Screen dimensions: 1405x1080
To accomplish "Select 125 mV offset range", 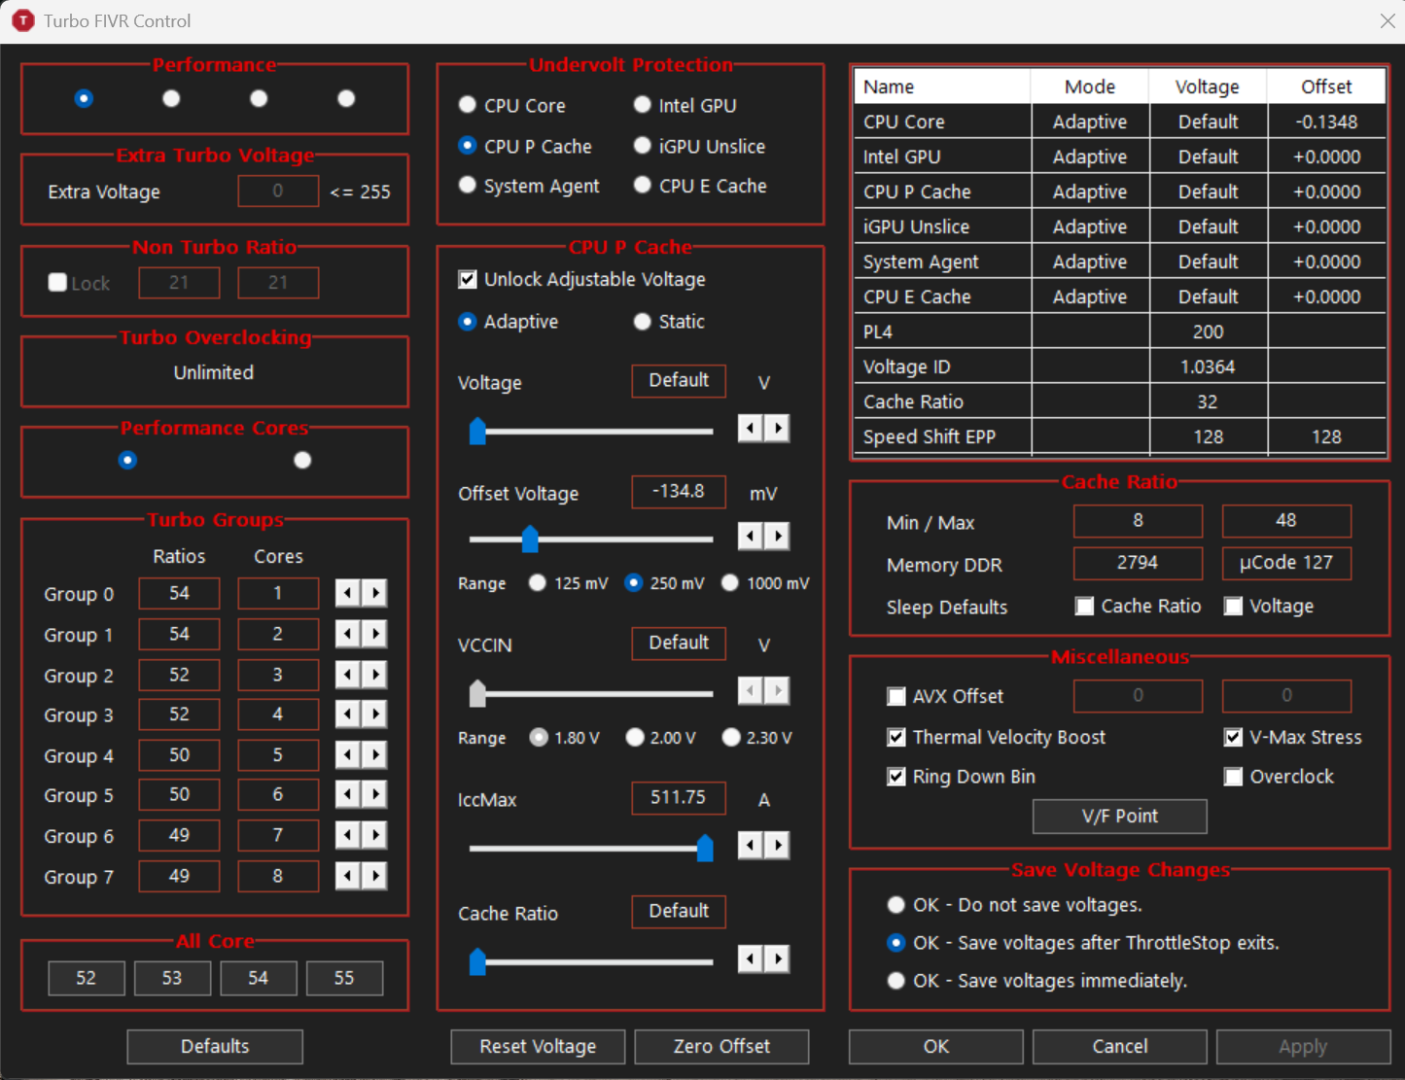I will 567,583.
